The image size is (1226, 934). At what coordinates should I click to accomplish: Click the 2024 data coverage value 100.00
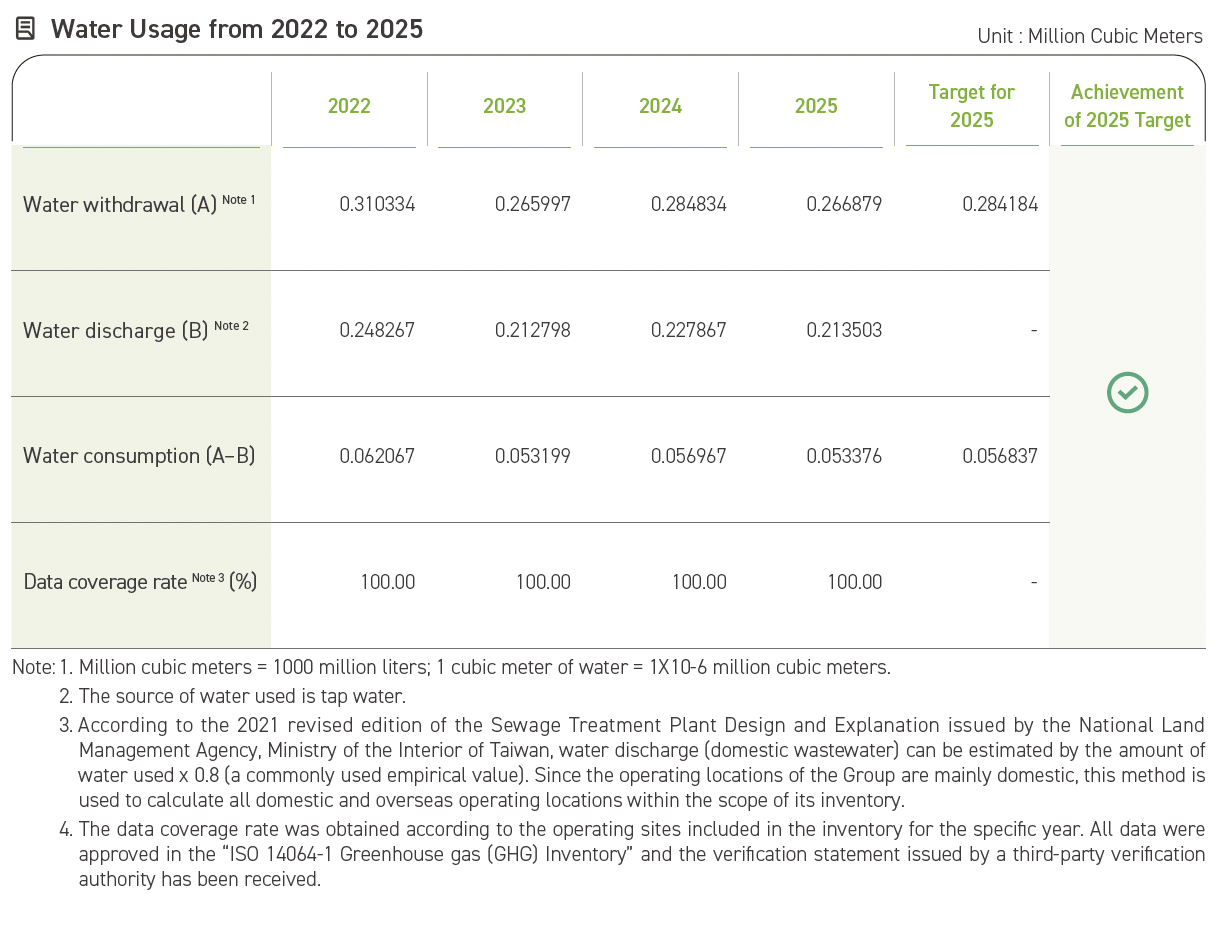click(x=699, y=581)
